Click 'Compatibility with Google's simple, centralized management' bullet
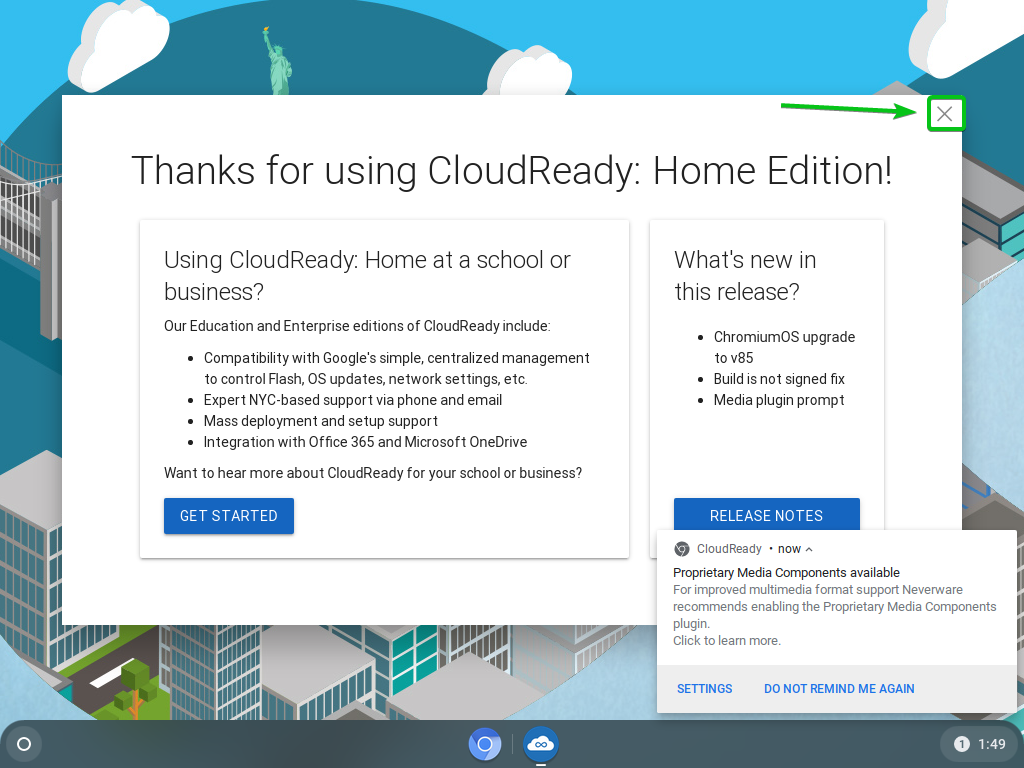 click(x=396, y=368)
